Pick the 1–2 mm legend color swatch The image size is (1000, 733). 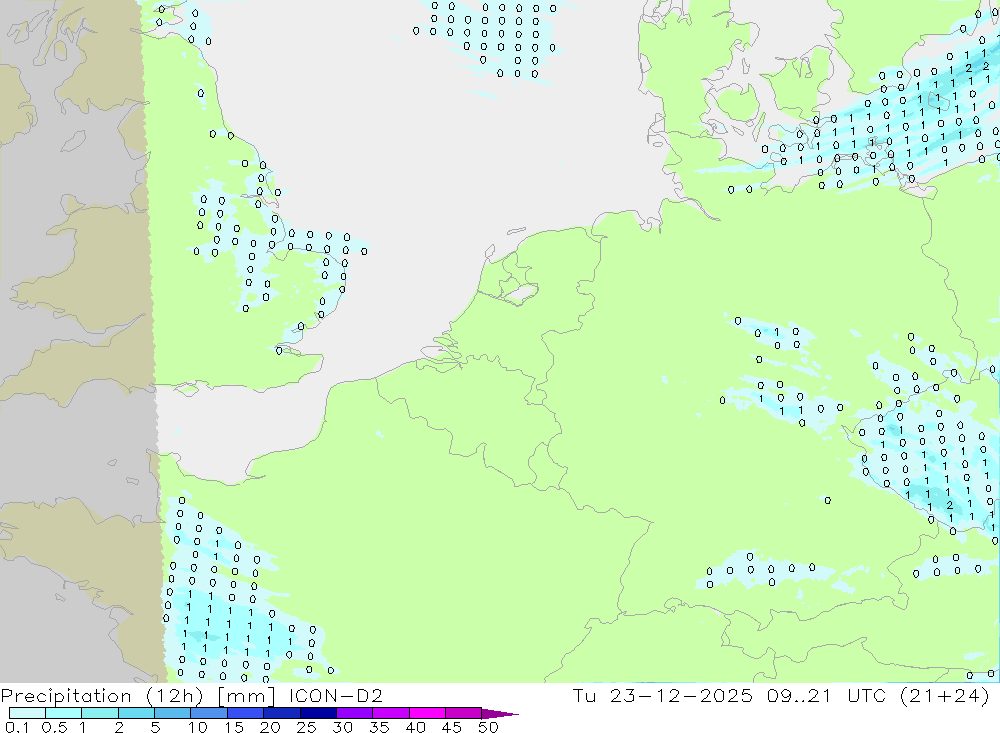[x=100, y=713]
